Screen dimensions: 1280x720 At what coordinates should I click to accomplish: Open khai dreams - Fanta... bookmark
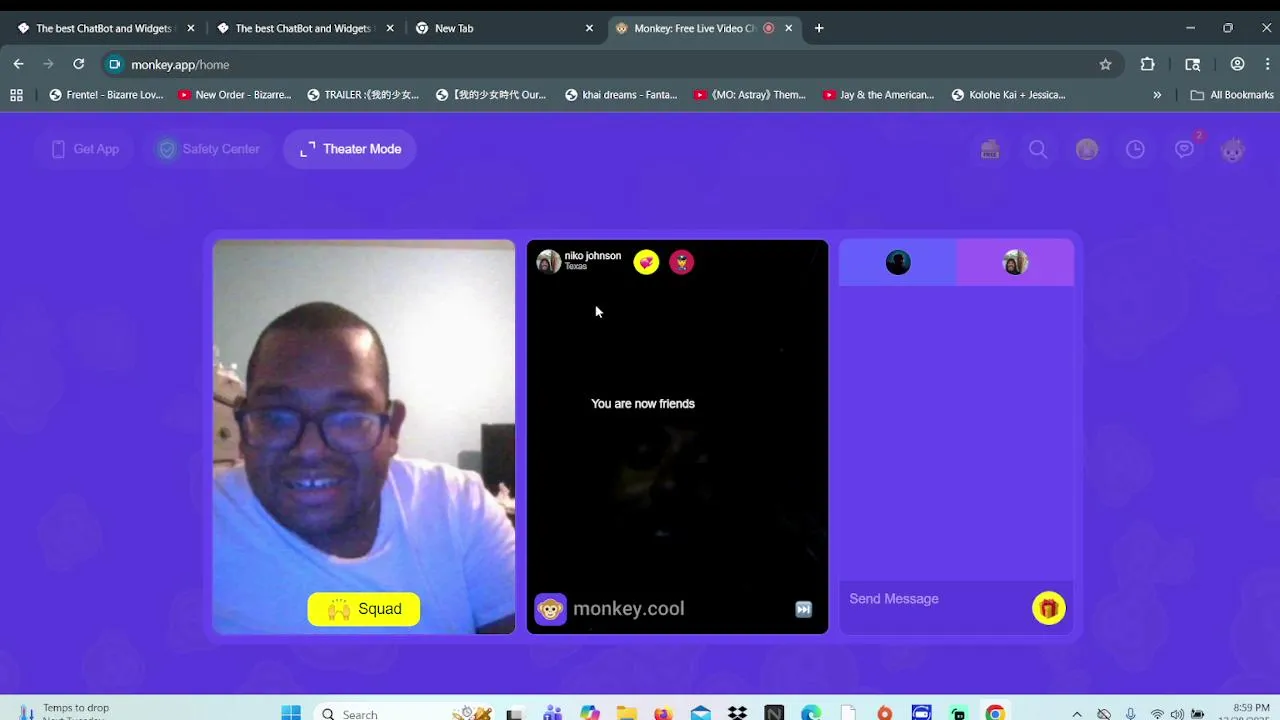pos(621,95)
